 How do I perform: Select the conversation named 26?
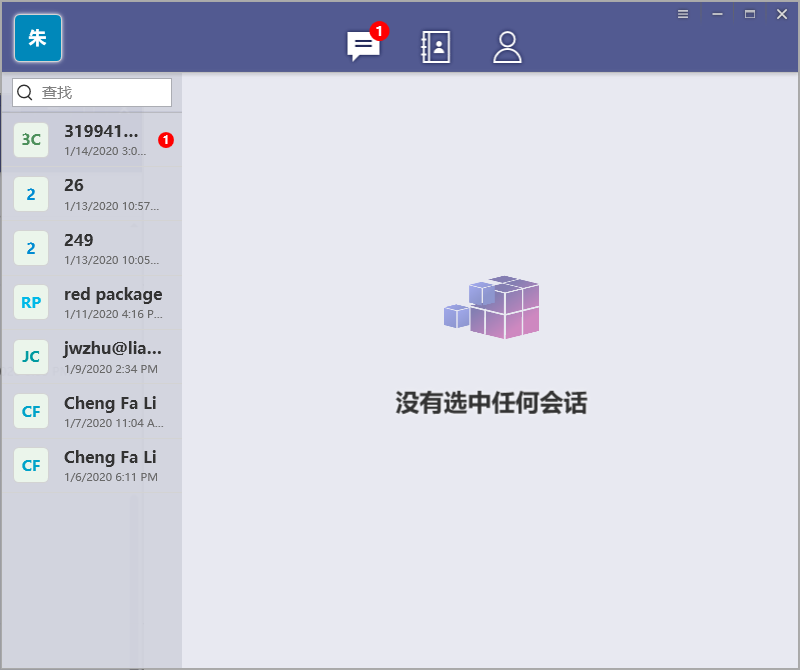92,194
